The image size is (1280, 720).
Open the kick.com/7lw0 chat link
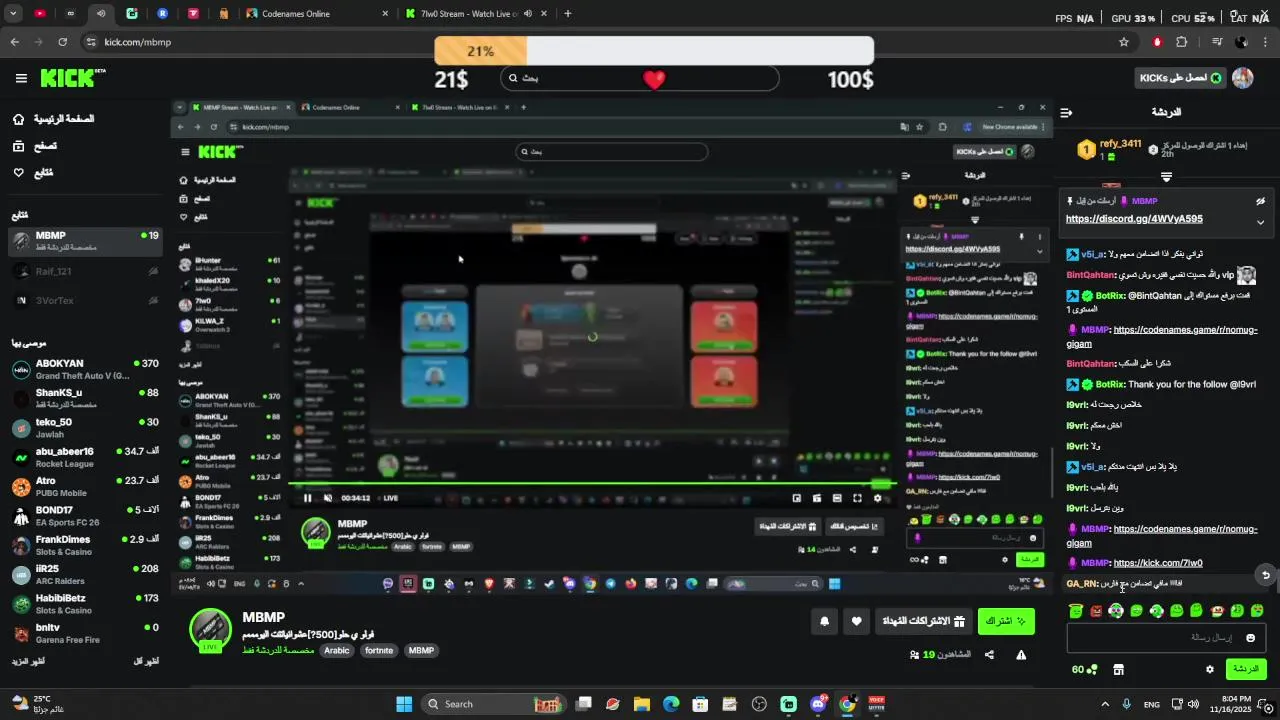click(1157, 563)
